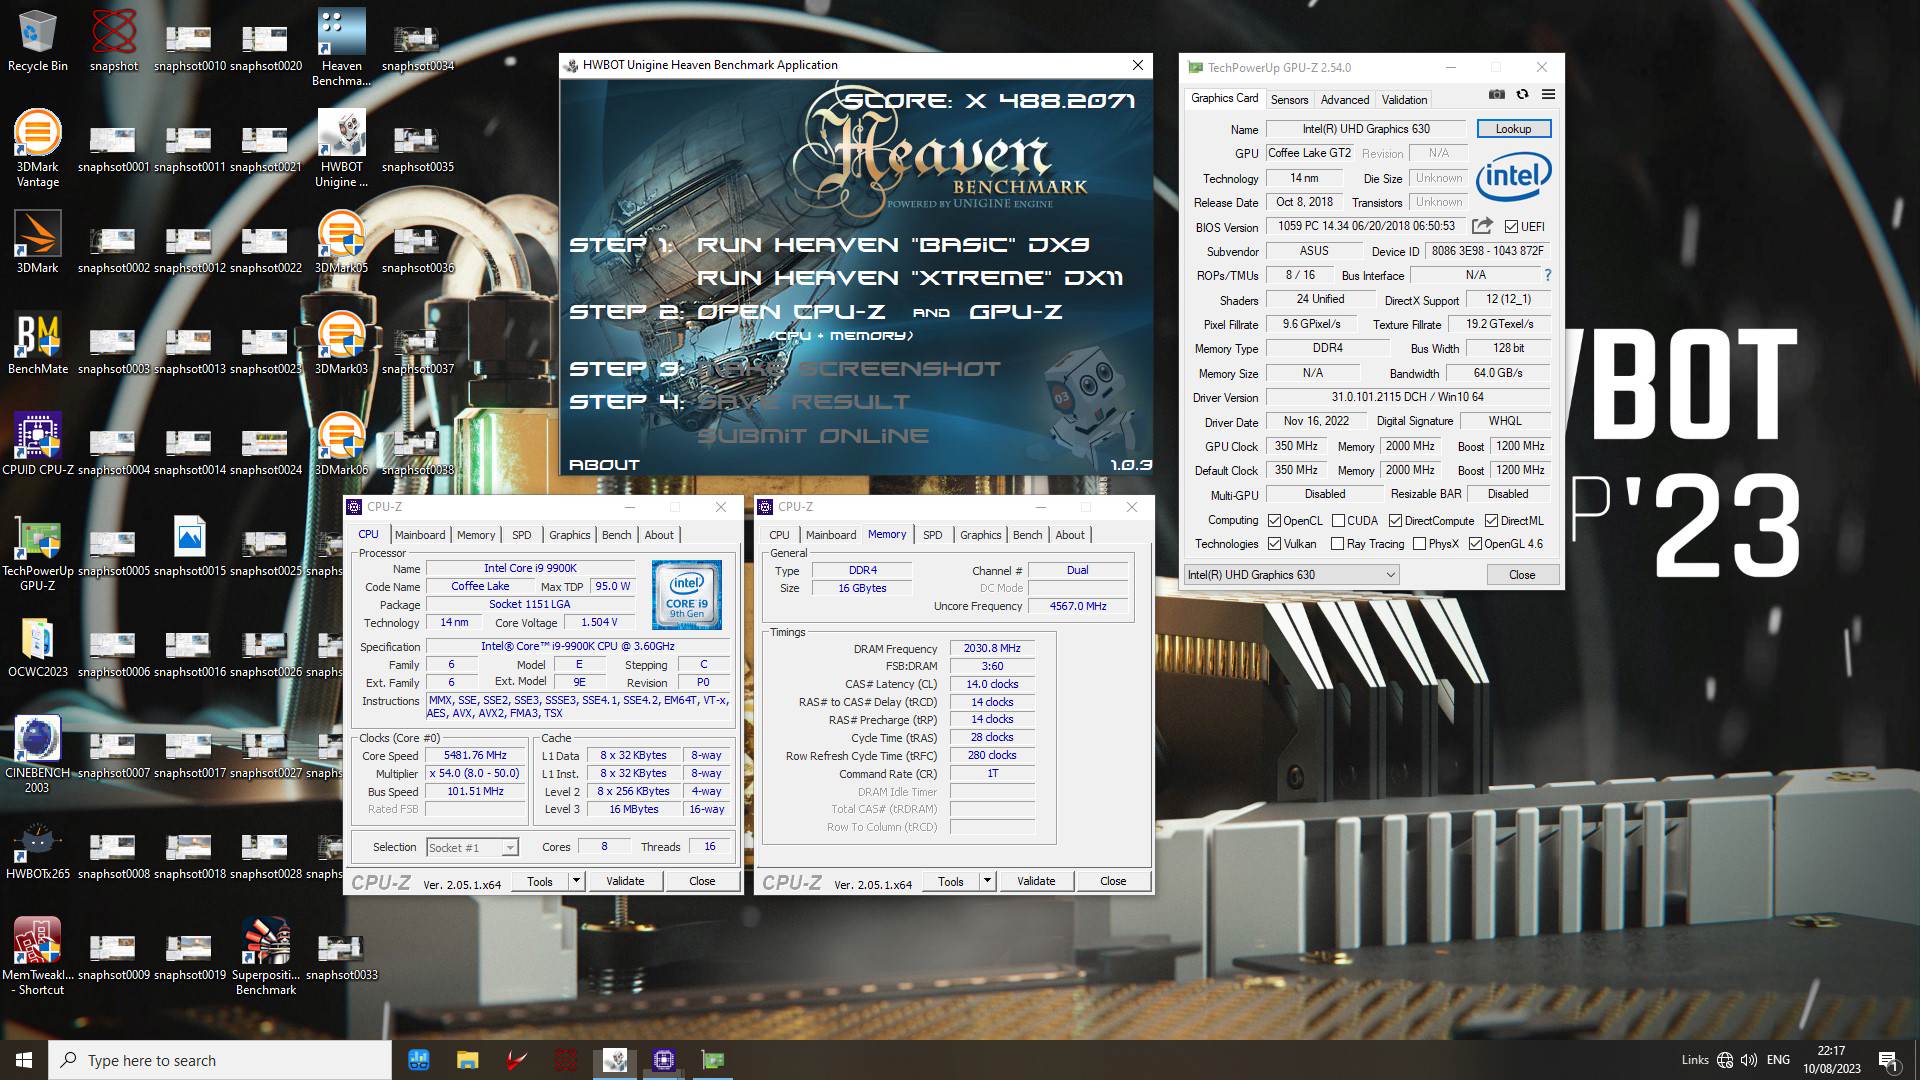
Task: Select the Heaven Benchmark desktop icon
Action: (x=342, y=48)
